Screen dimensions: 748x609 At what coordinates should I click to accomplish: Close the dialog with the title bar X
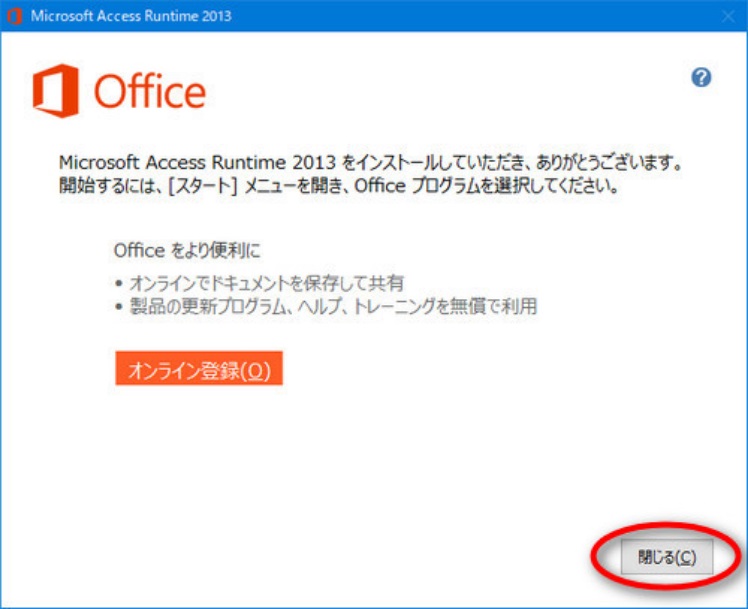[728, 16]
